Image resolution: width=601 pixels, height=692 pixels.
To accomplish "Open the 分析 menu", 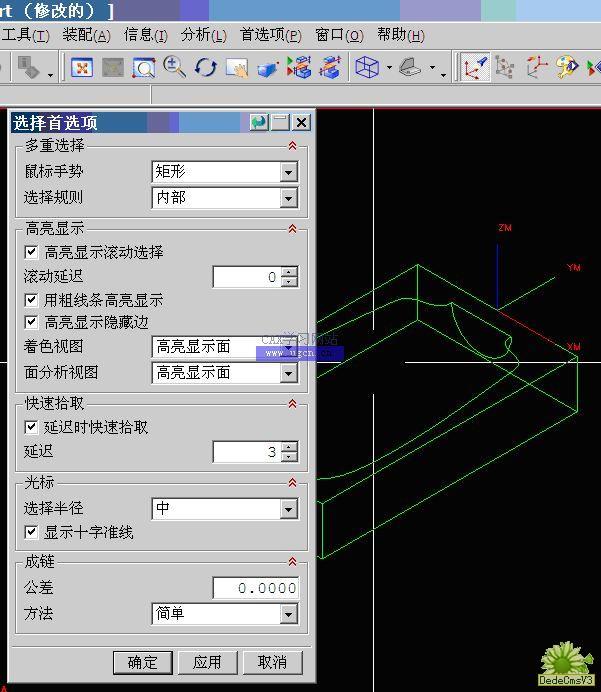I will coord(203,35).
